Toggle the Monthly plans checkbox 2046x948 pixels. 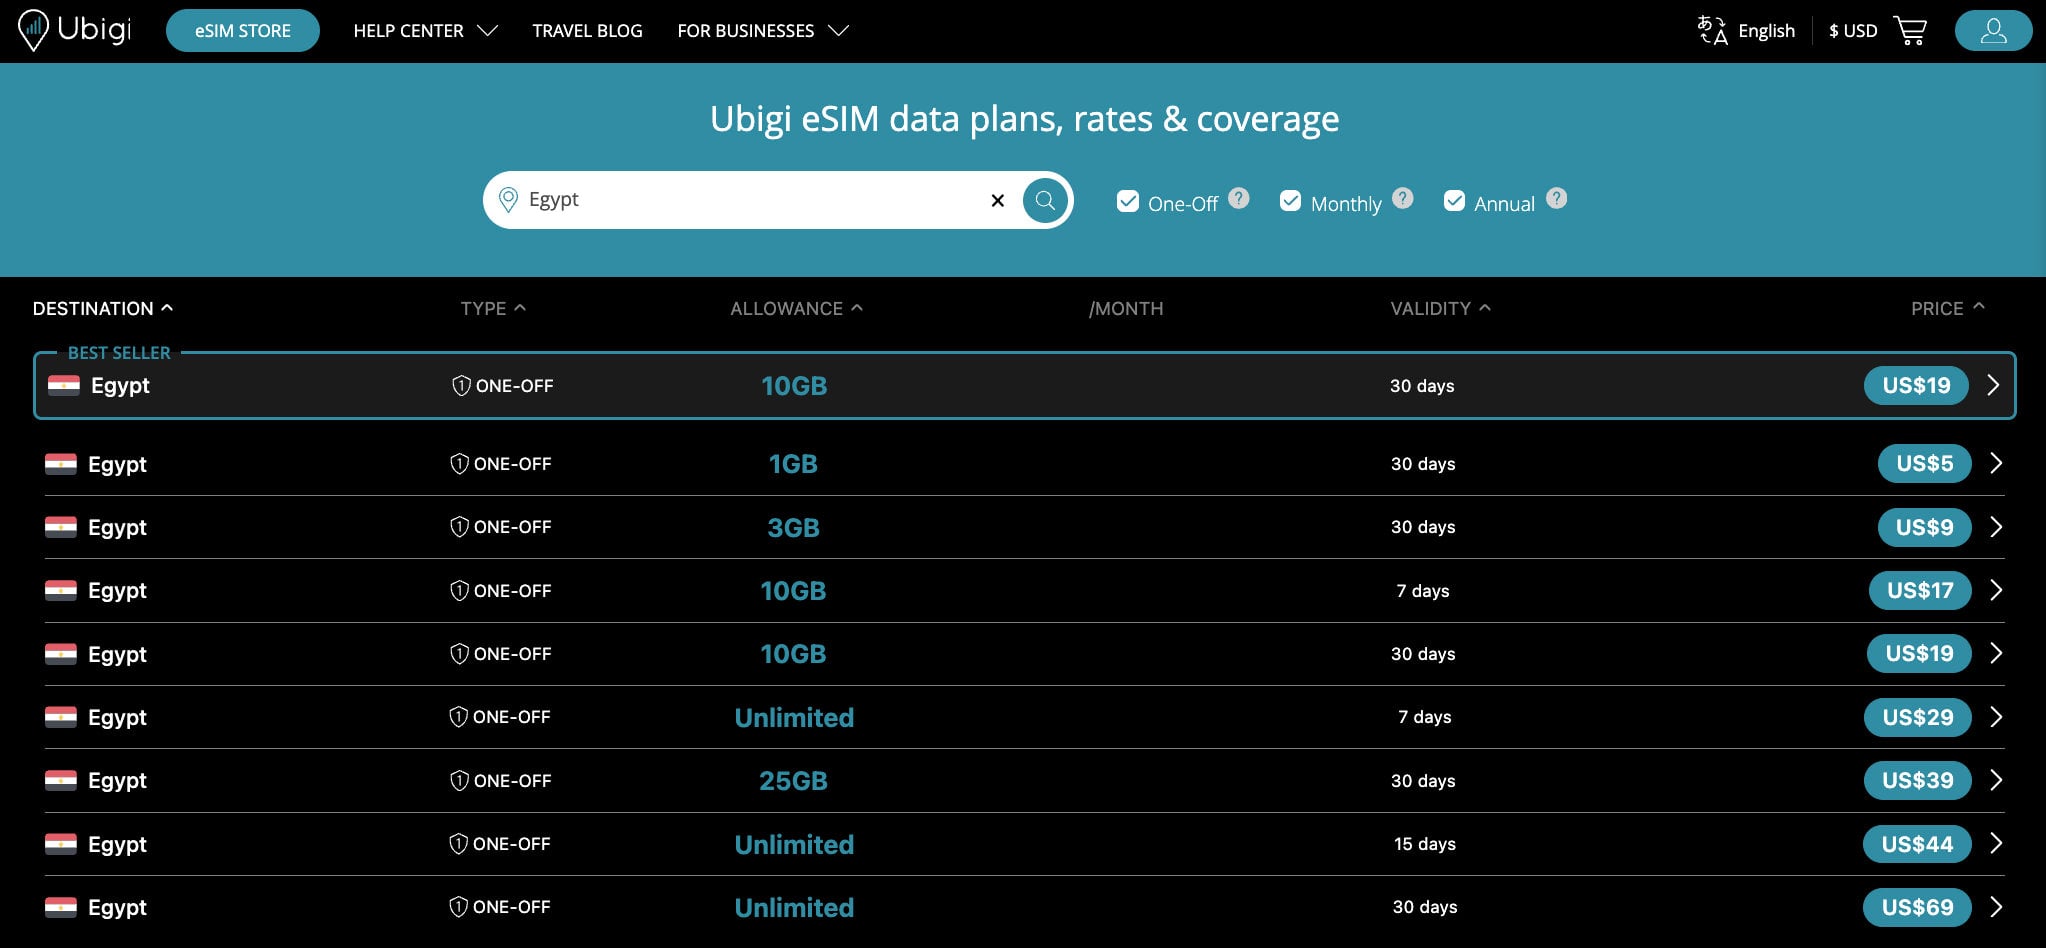[1291, 202]
